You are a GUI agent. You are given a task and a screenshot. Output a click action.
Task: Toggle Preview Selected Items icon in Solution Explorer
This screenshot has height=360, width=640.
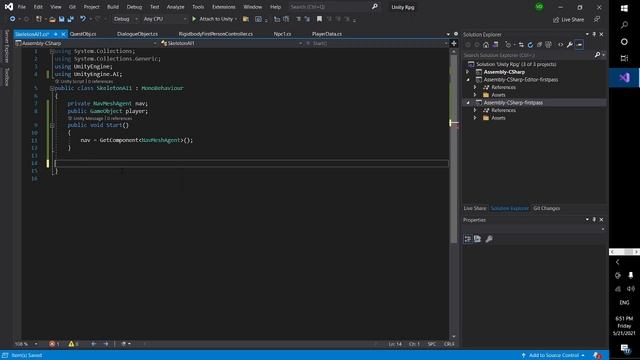tap(579, 45)
